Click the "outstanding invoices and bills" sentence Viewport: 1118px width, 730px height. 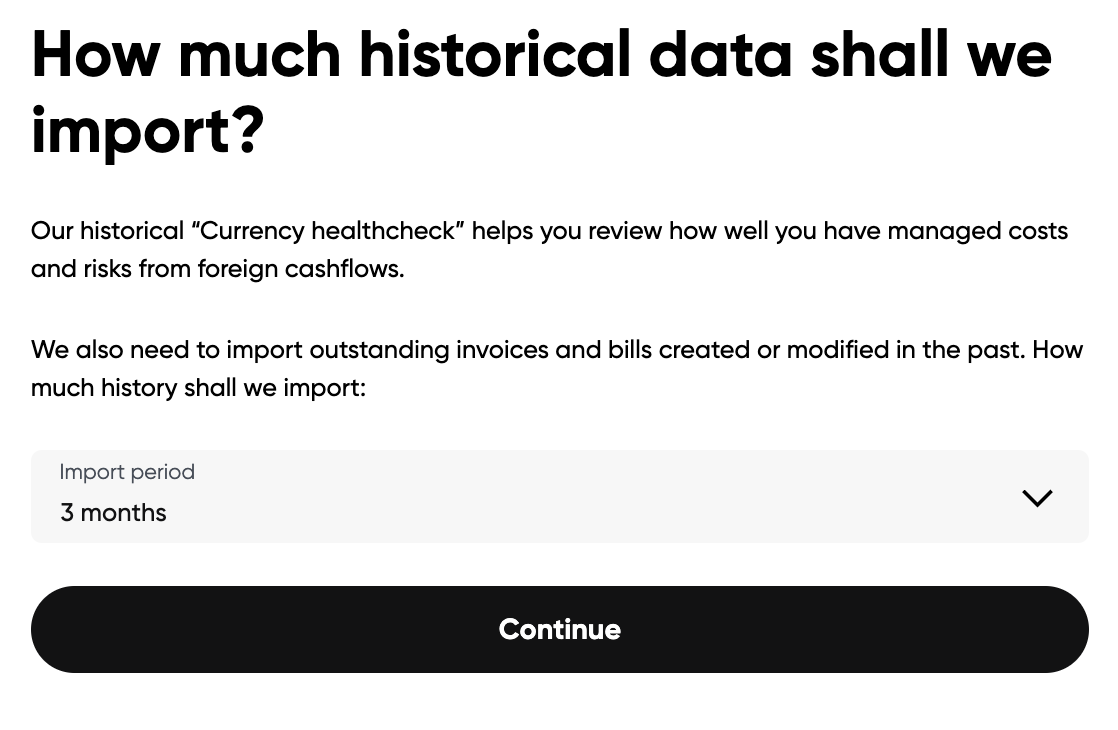tap(528, 350)
